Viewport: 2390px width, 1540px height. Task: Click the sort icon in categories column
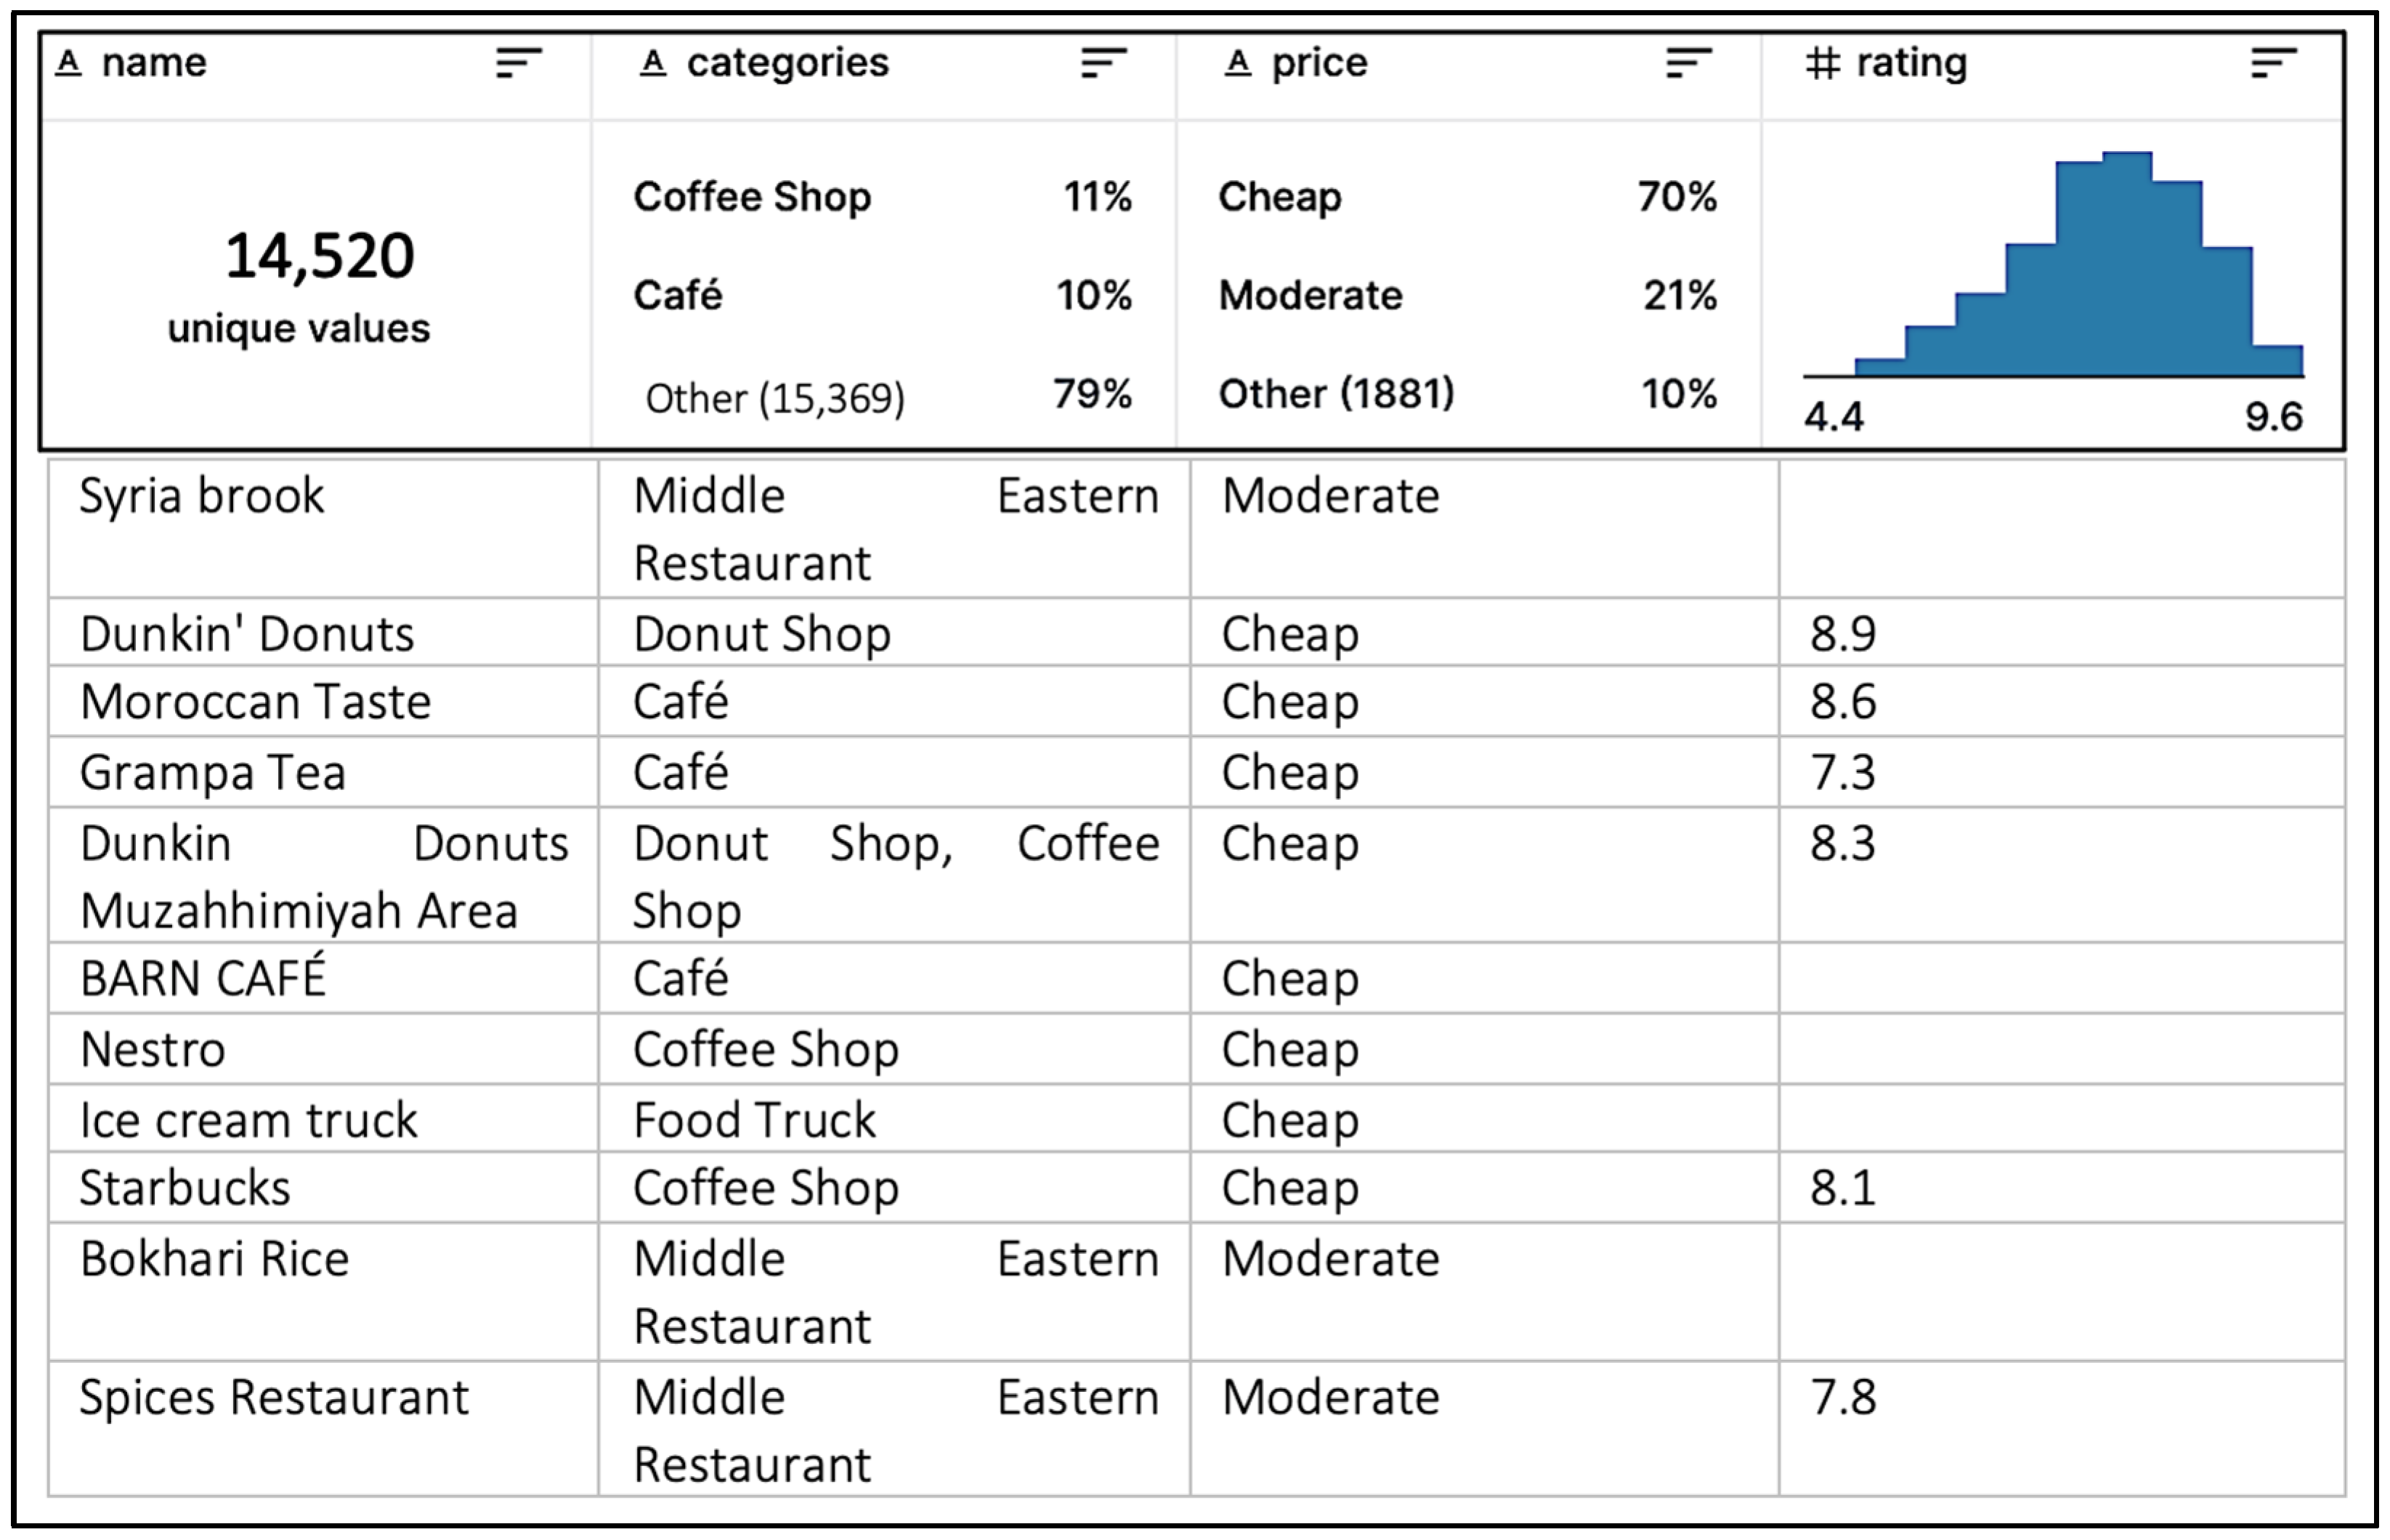[x=1104, y=63]
